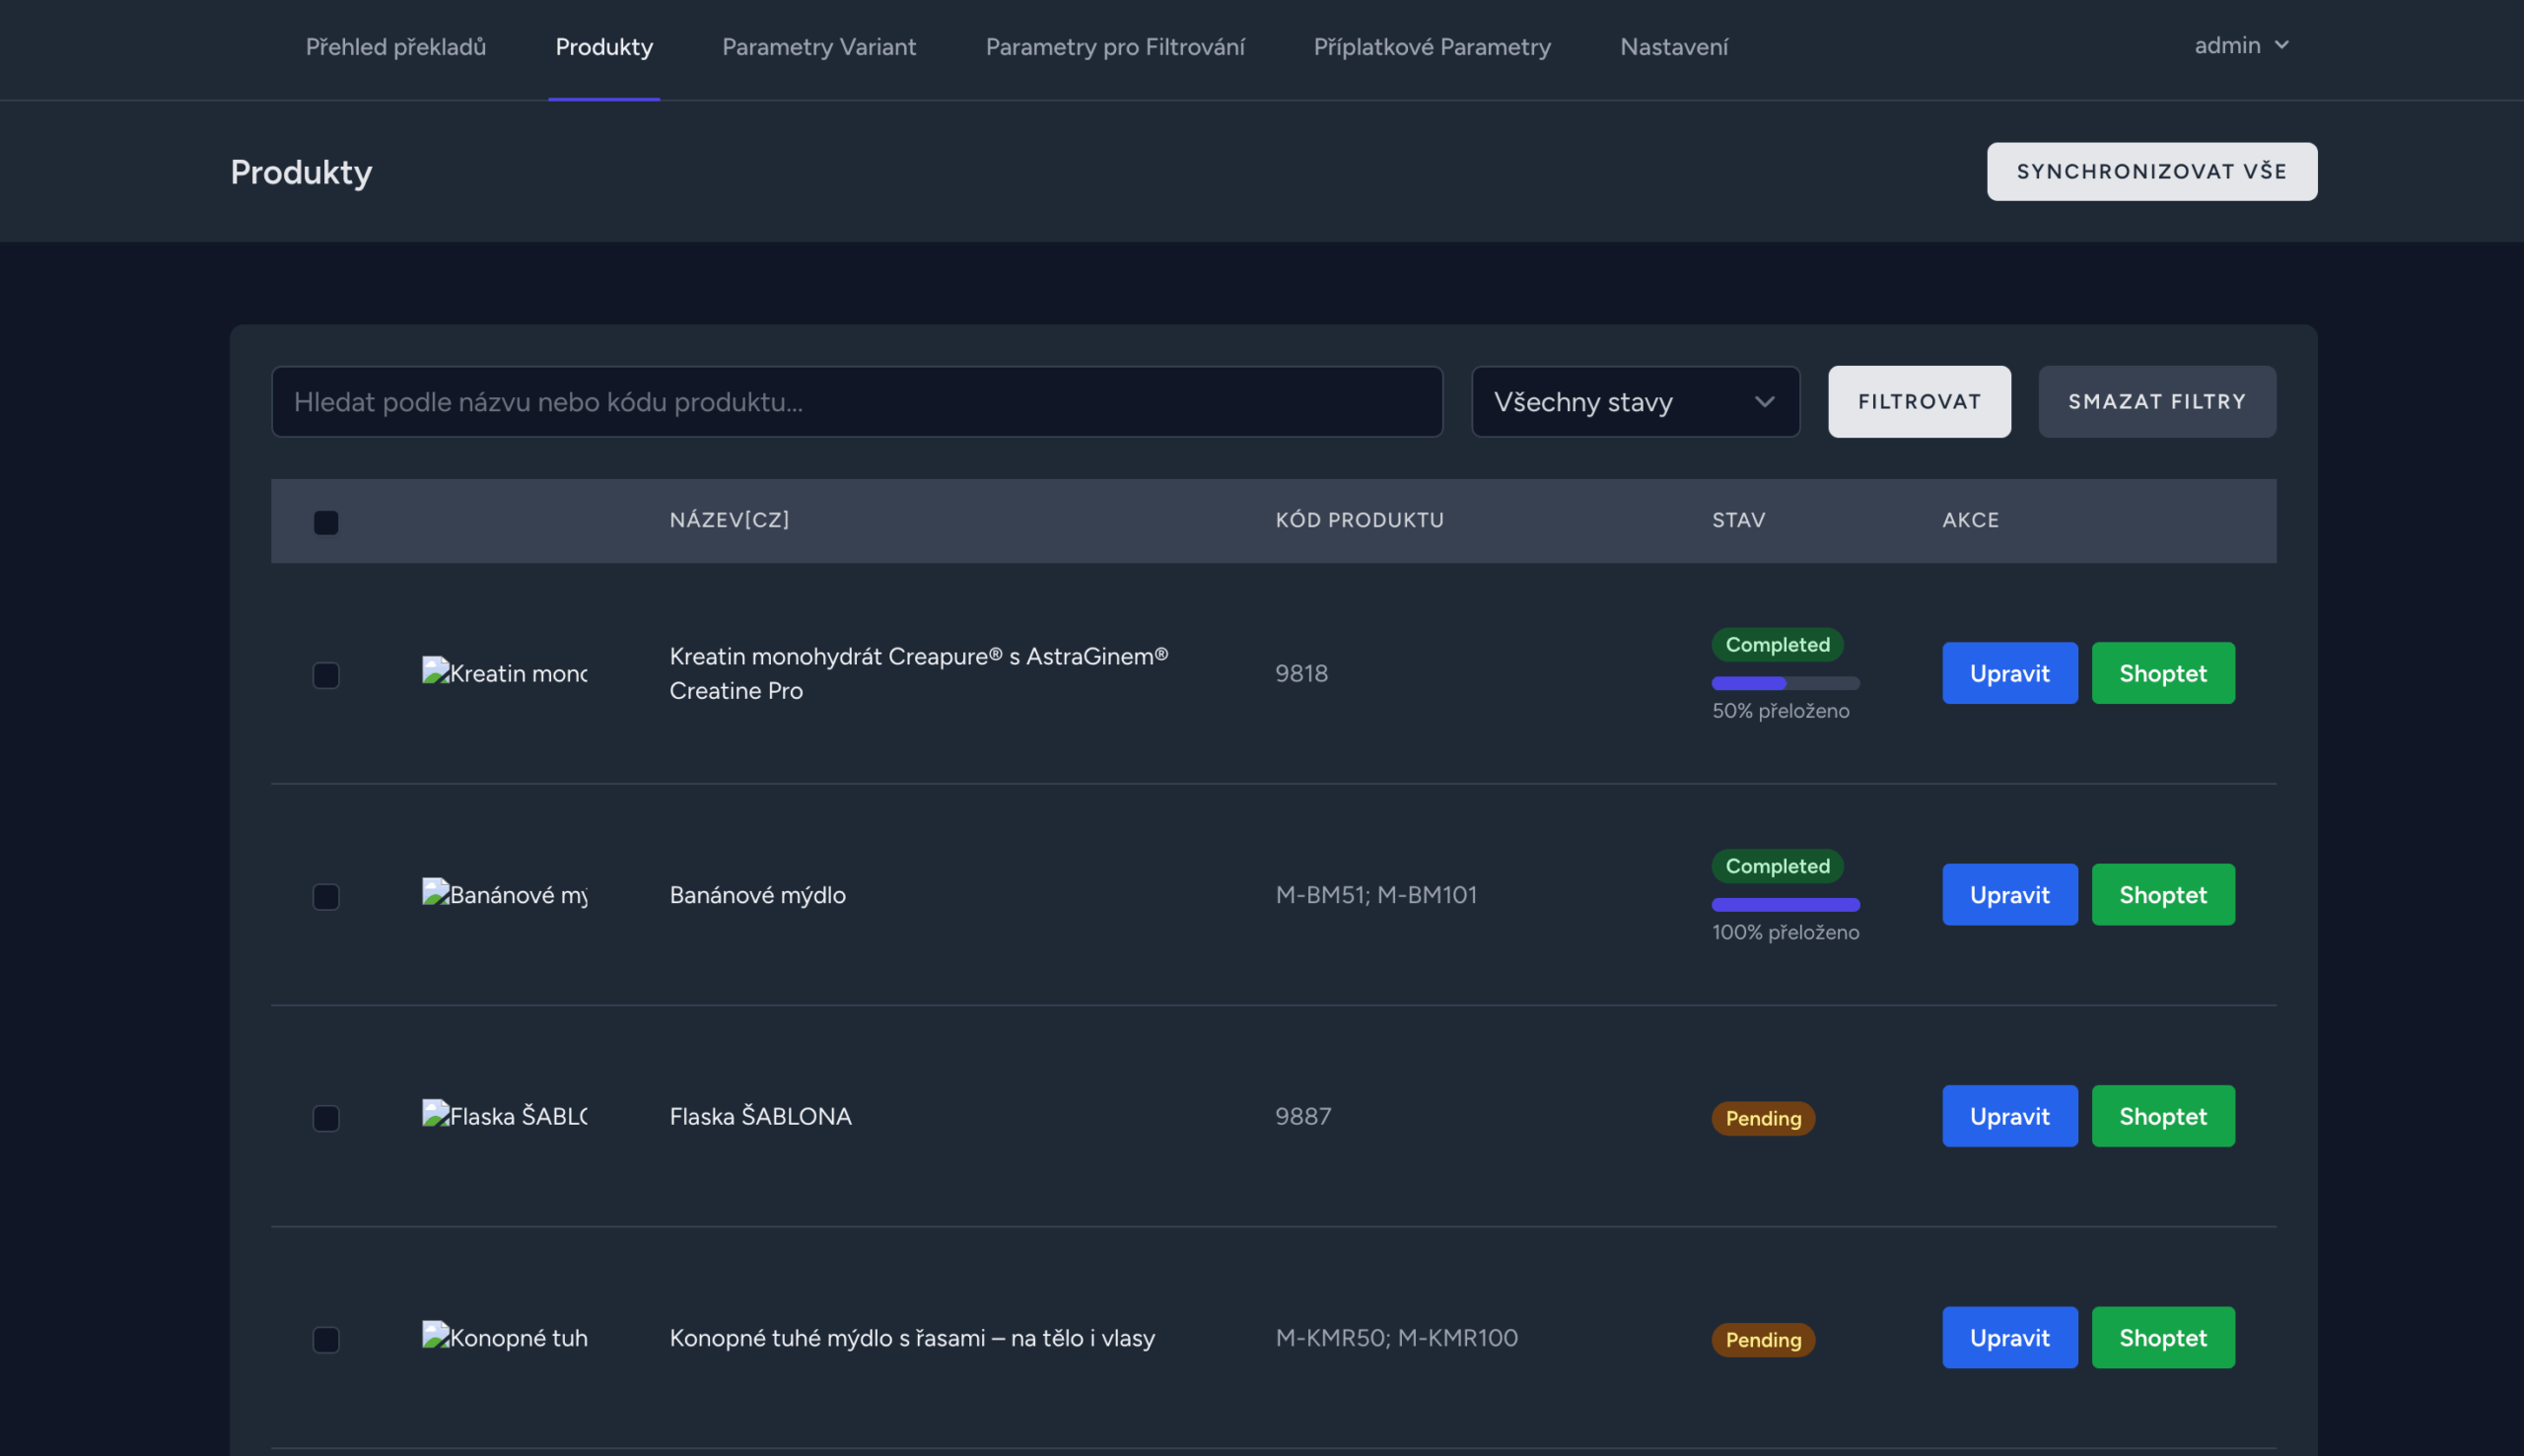Expand the admin user menu

coord(2241,46)
